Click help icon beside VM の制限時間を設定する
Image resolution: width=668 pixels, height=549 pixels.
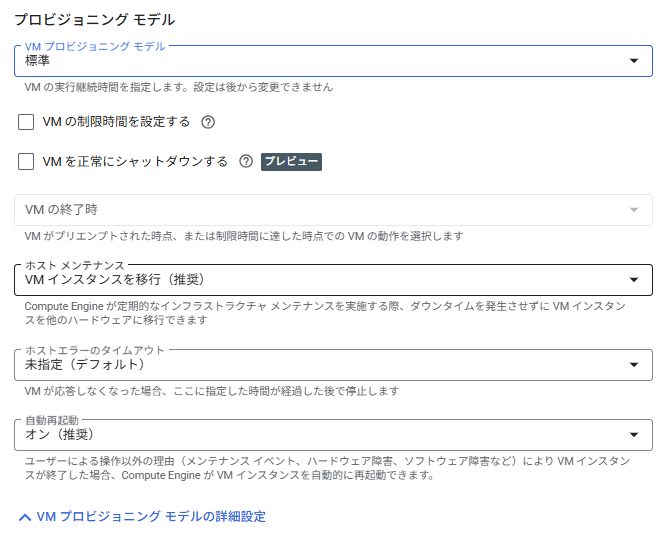click(x=208, y=122)
